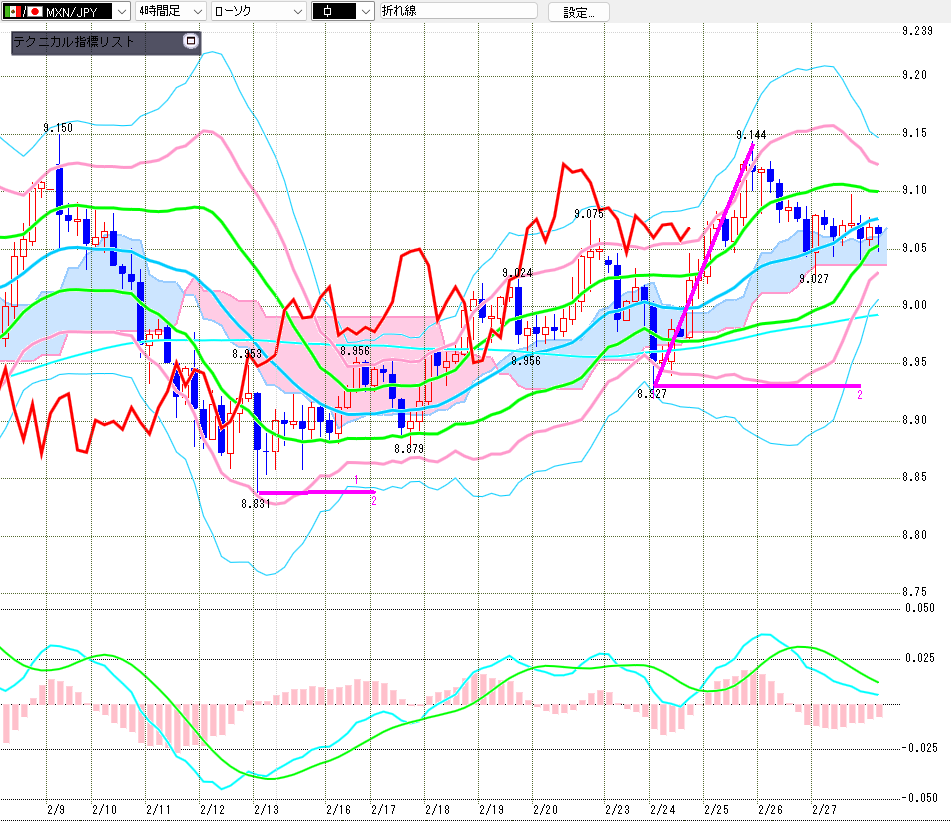
Task: Click the 2/27 date axis label
Action: tap(823, 808)
